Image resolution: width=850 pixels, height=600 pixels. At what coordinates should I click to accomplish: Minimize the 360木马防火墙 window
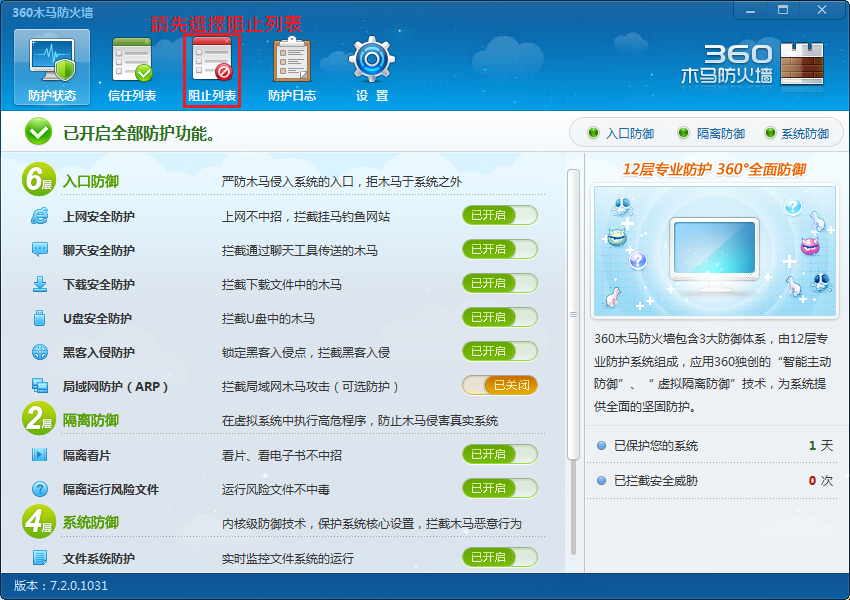click(751, 10)
